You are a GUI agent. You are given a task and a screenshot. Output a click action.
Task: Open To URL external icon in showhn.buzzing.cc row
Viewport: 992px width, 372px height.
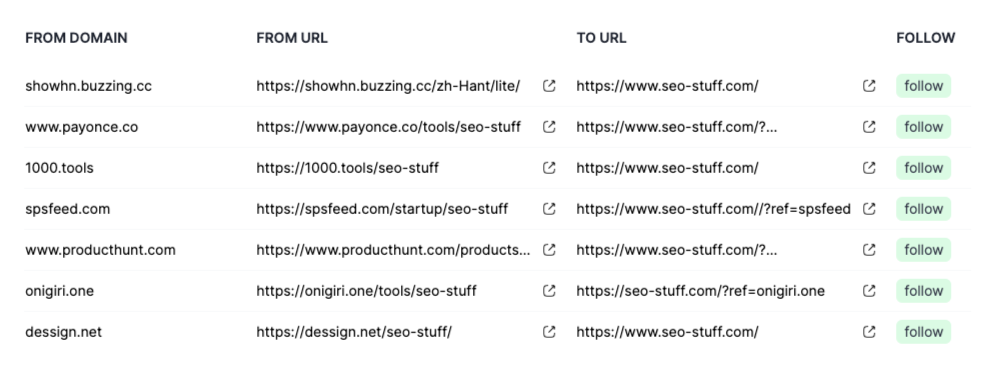point(869,85)
